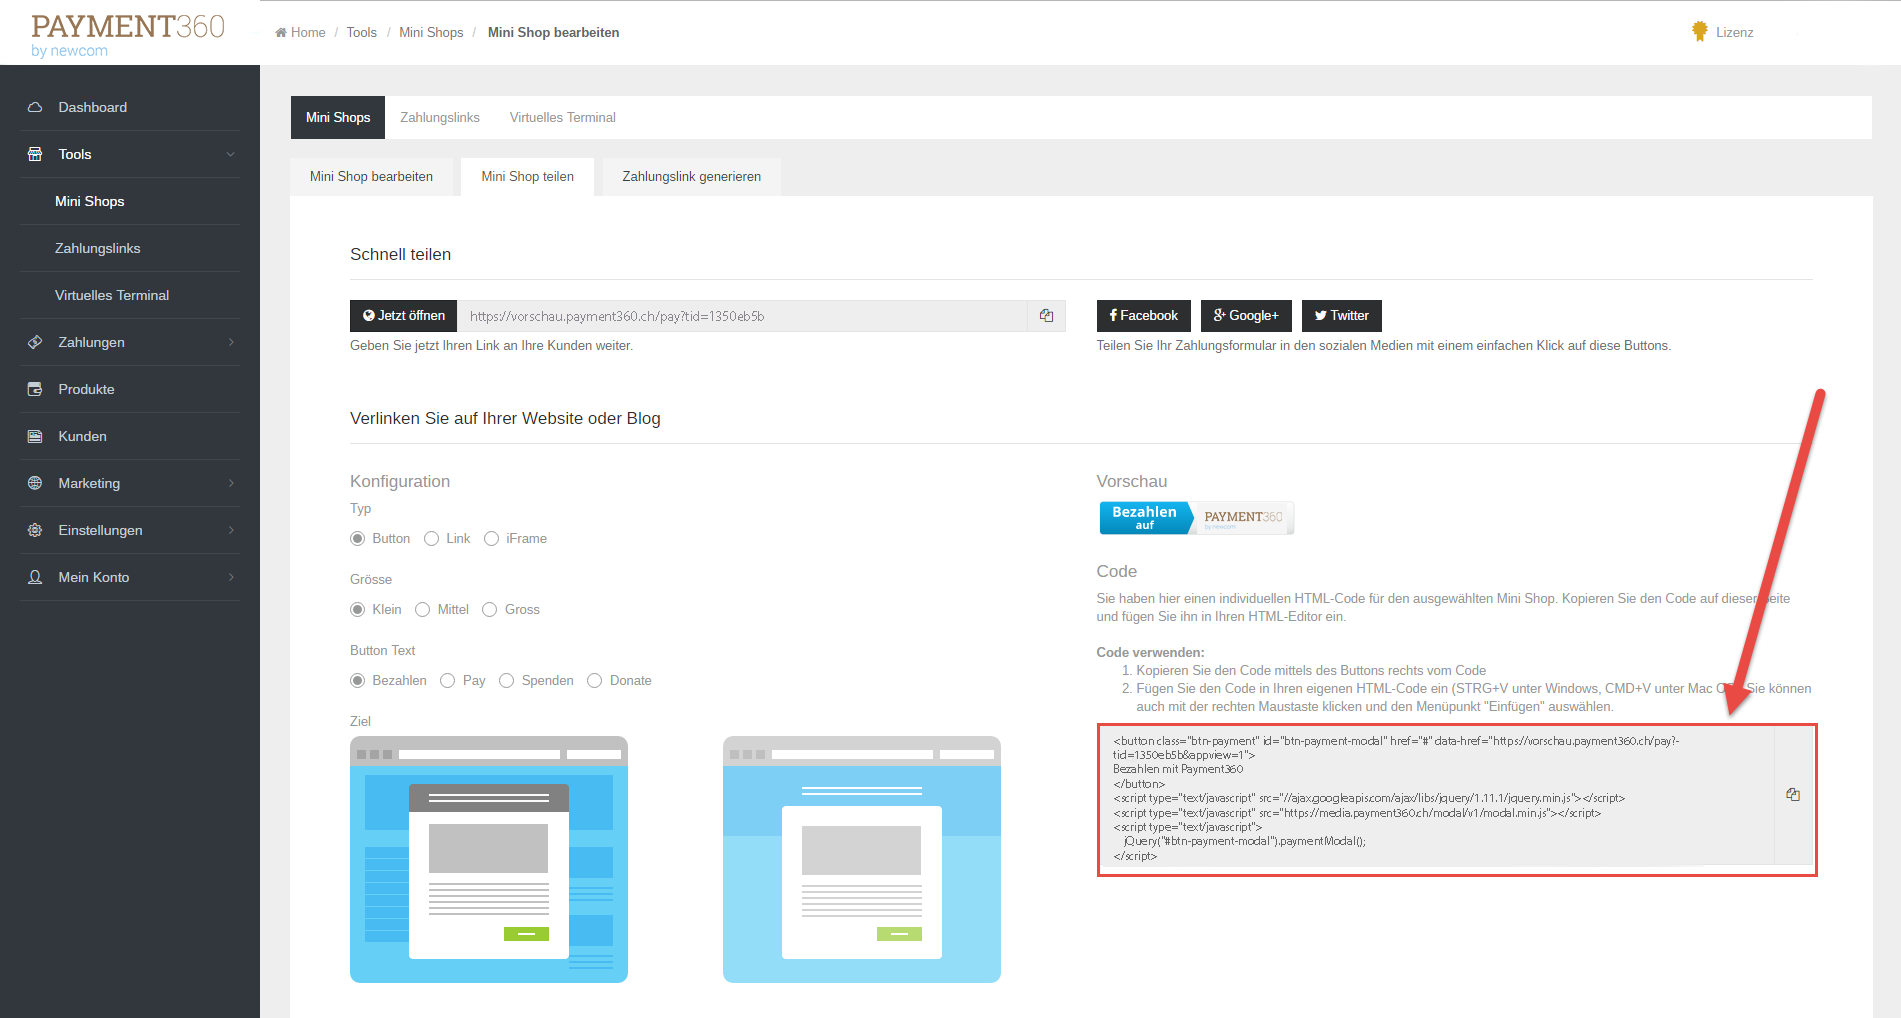Viewport: 1901px width, 1018px height.
Task: Click the Produkte icon in sidebar
Action: coord(35,389)
